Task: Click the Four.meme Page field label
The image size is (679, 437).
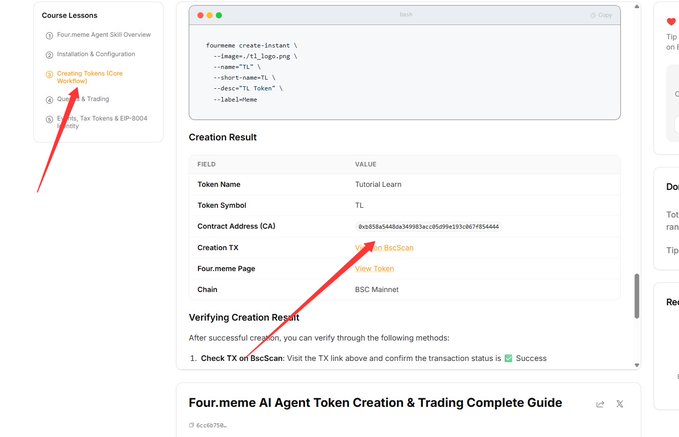Action: (x=226, y=269)
